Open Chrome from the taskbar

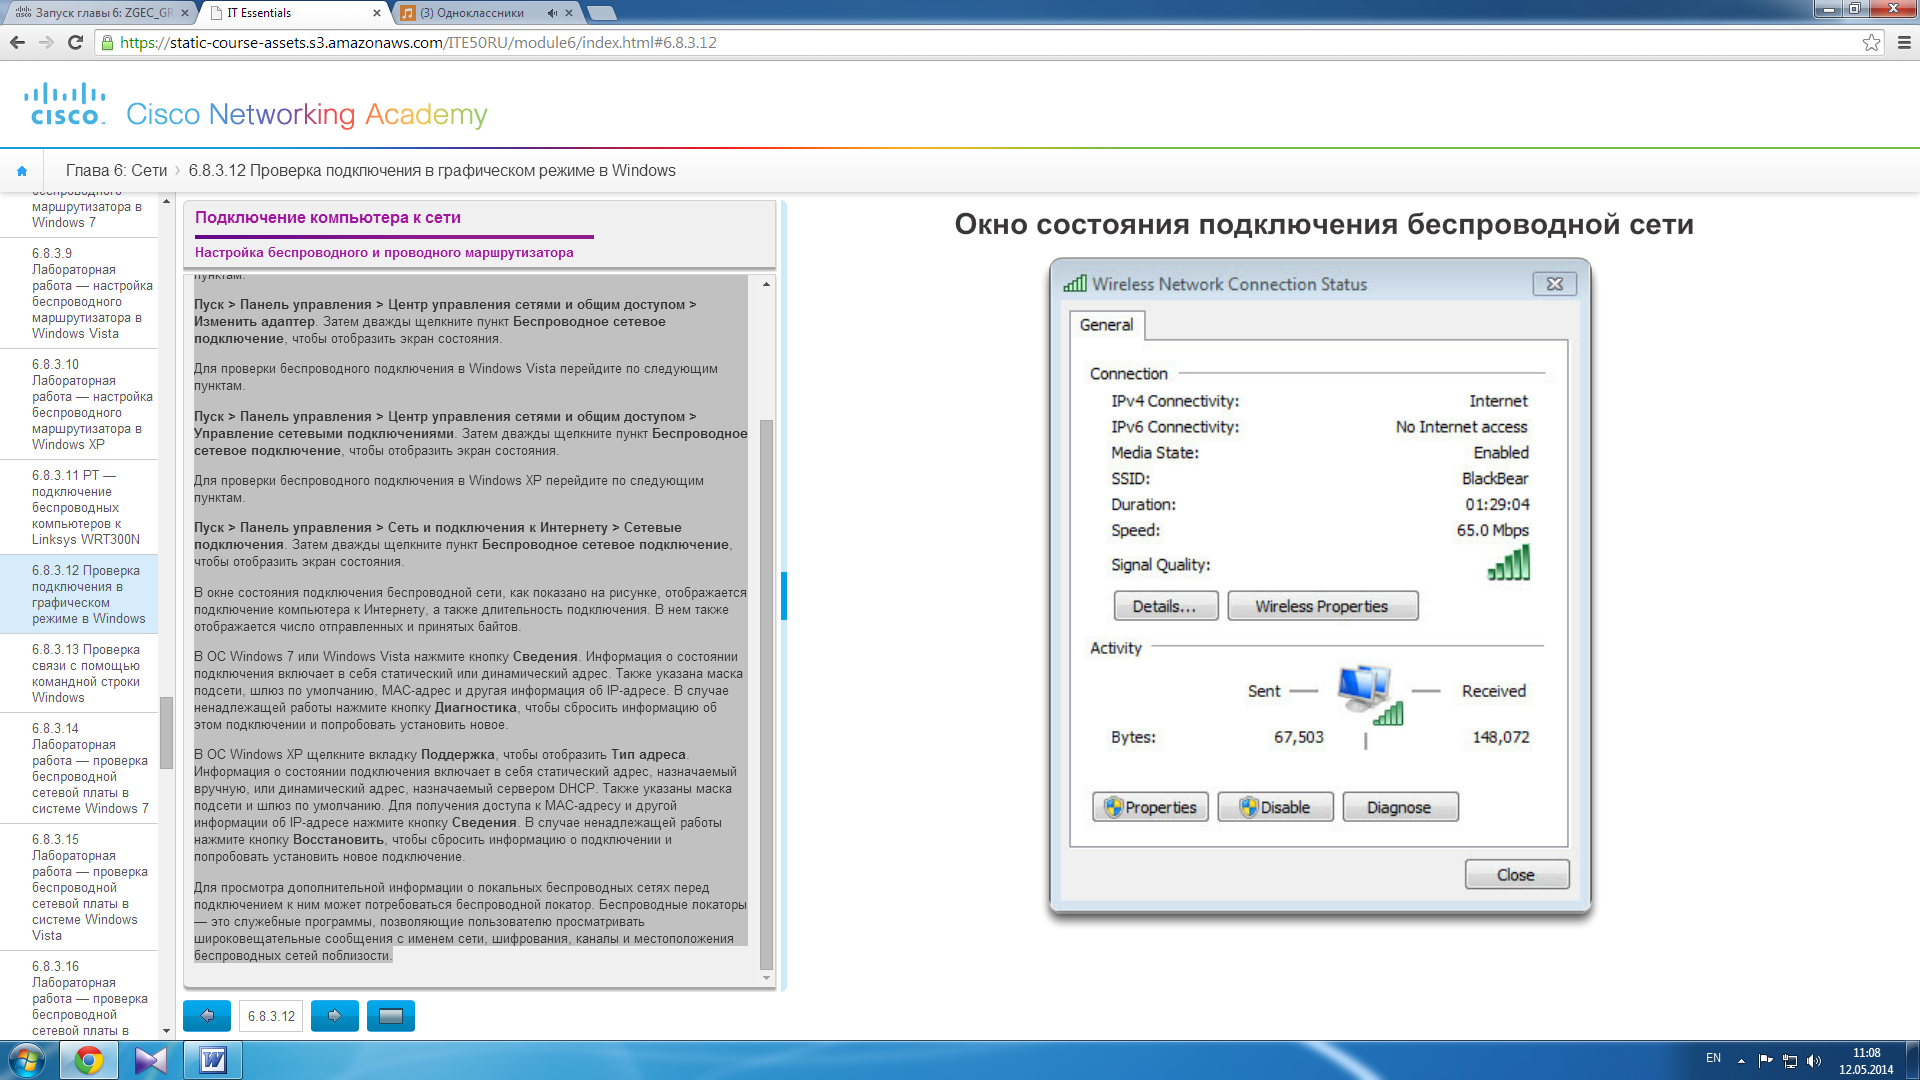[89, 1060]
